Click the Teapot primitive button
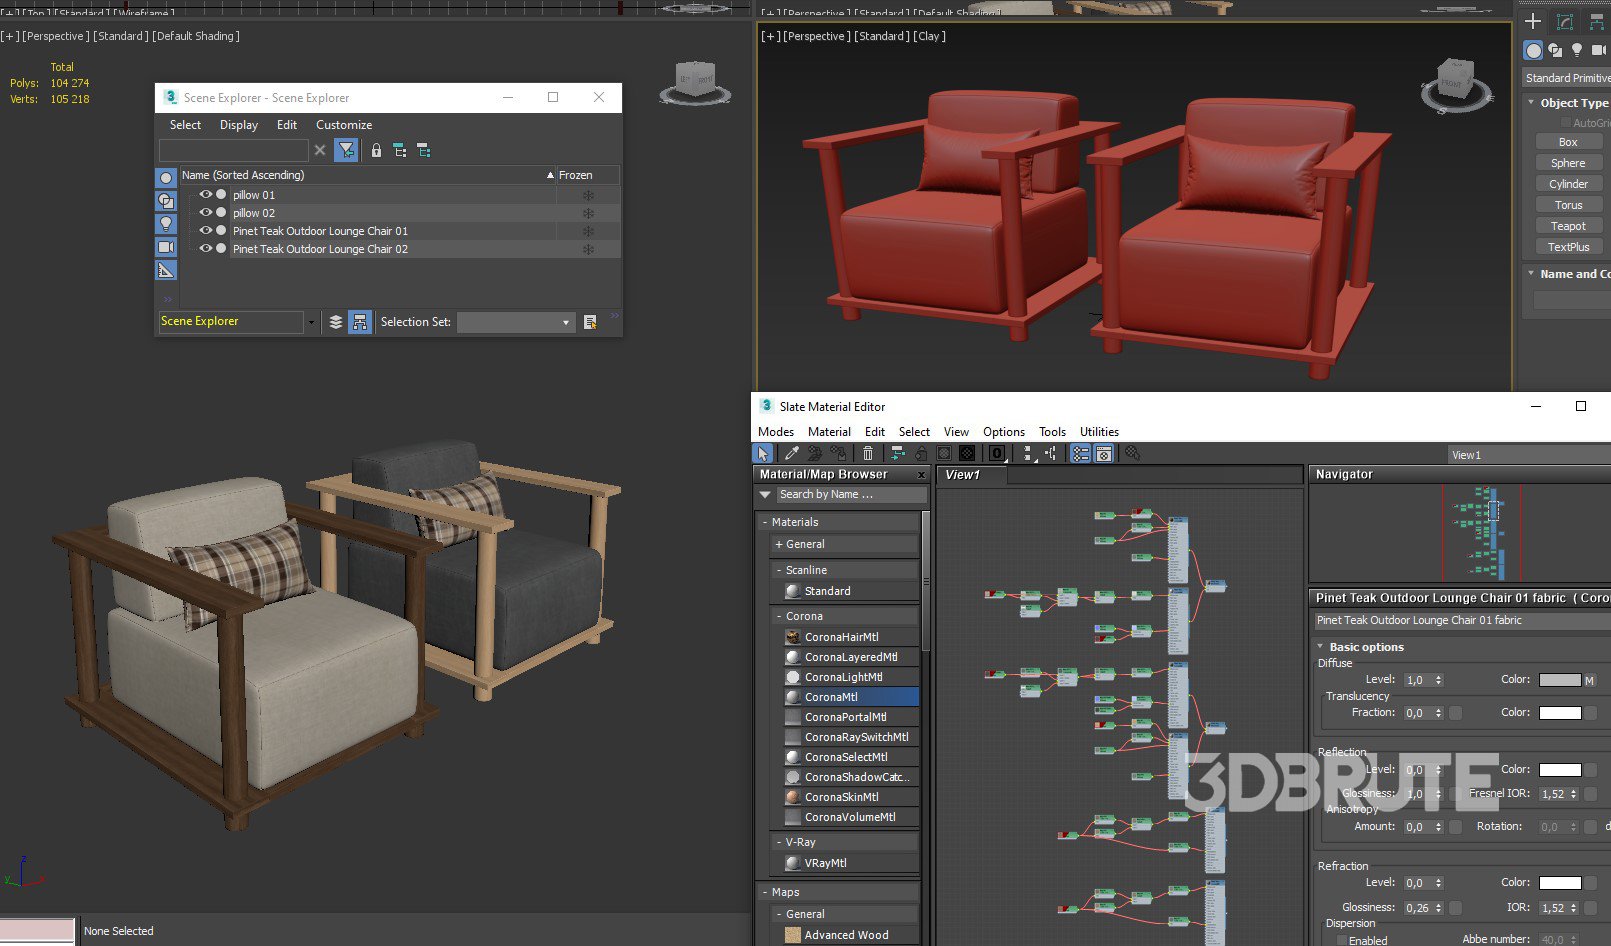The width and height of the screenshot is (1611, 946). (1567, 226)
